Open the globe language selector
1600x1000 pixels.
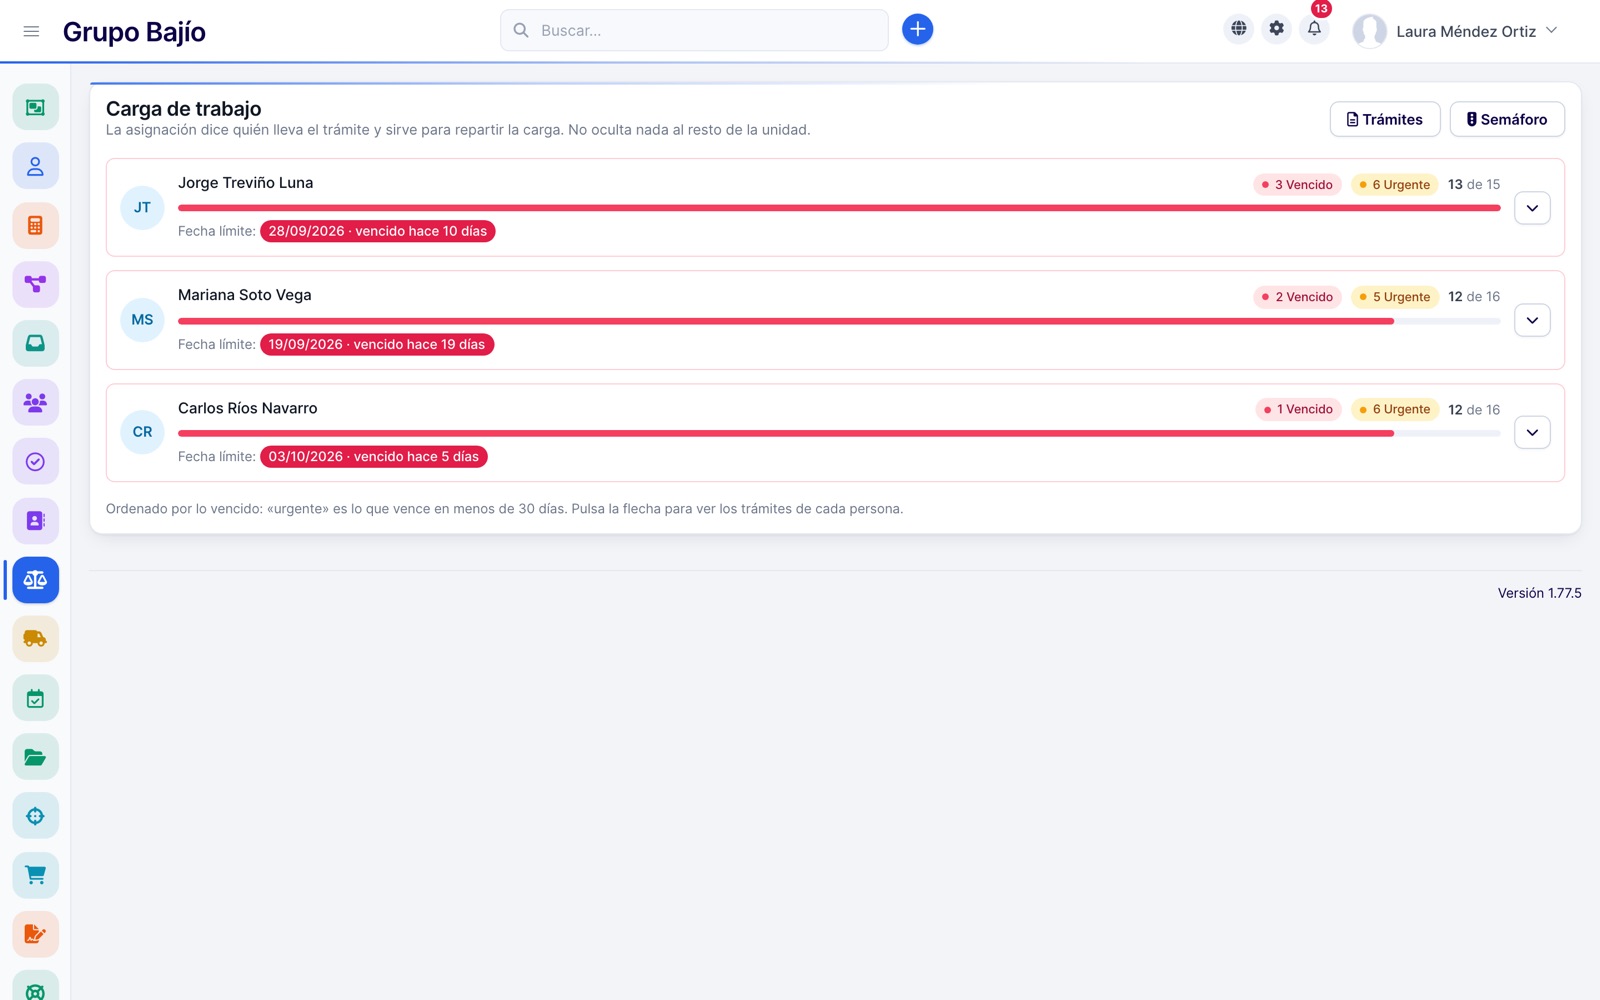click(1238, 29)
